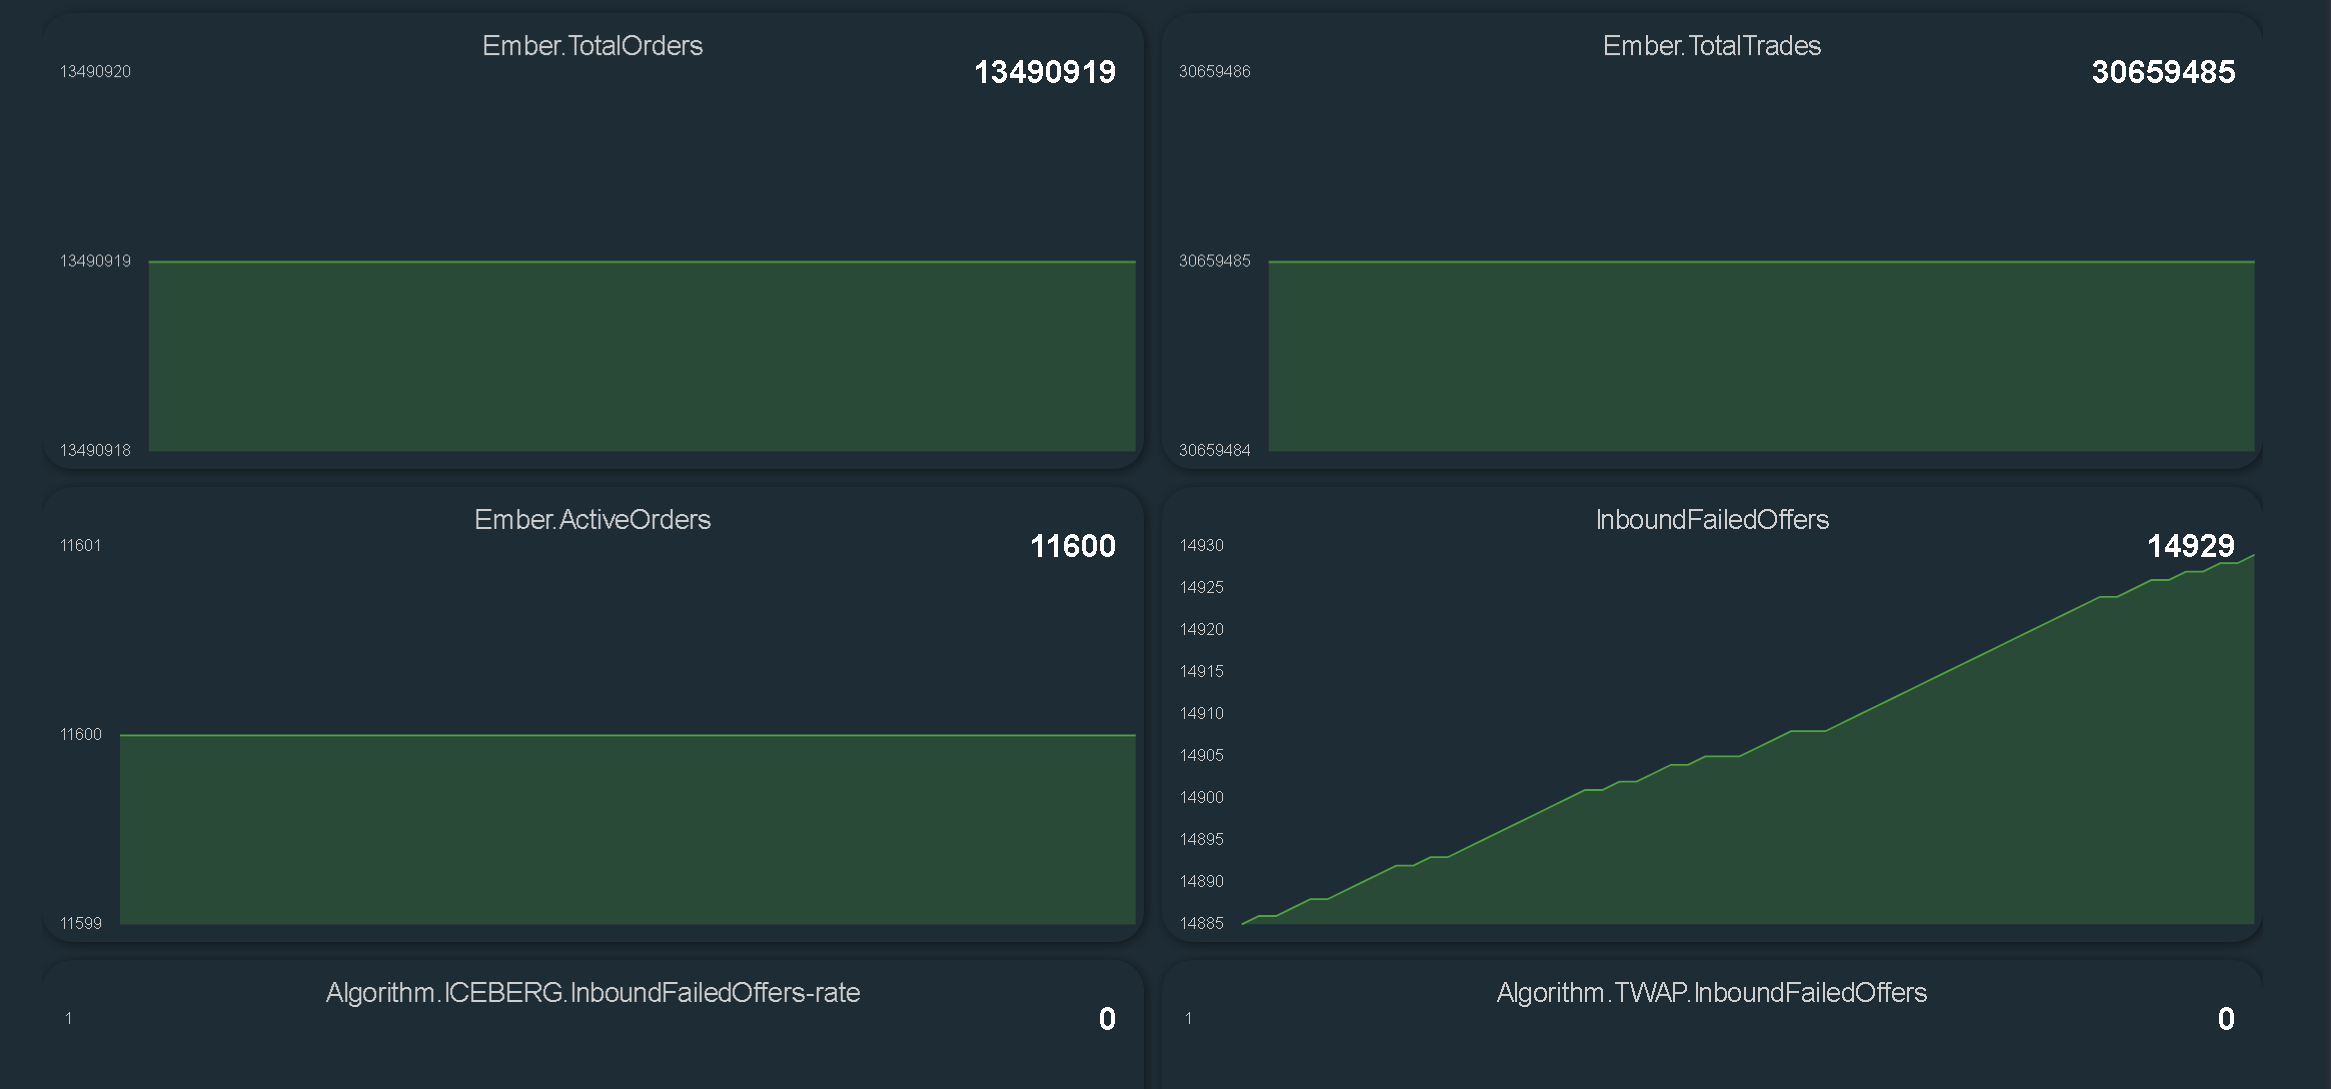Click the 11600 middle axis label
Viewport: 2331px width, 1089px height.
point(81,735)
